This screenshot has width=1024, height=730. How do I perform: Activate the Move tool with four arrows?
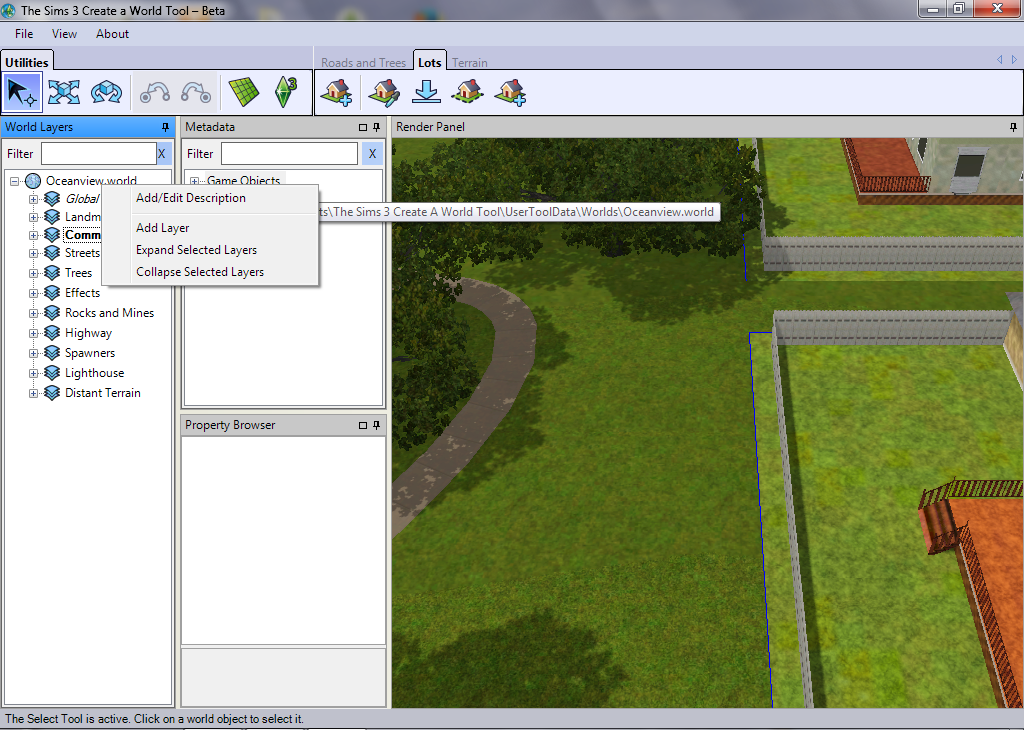coord(64,92)
